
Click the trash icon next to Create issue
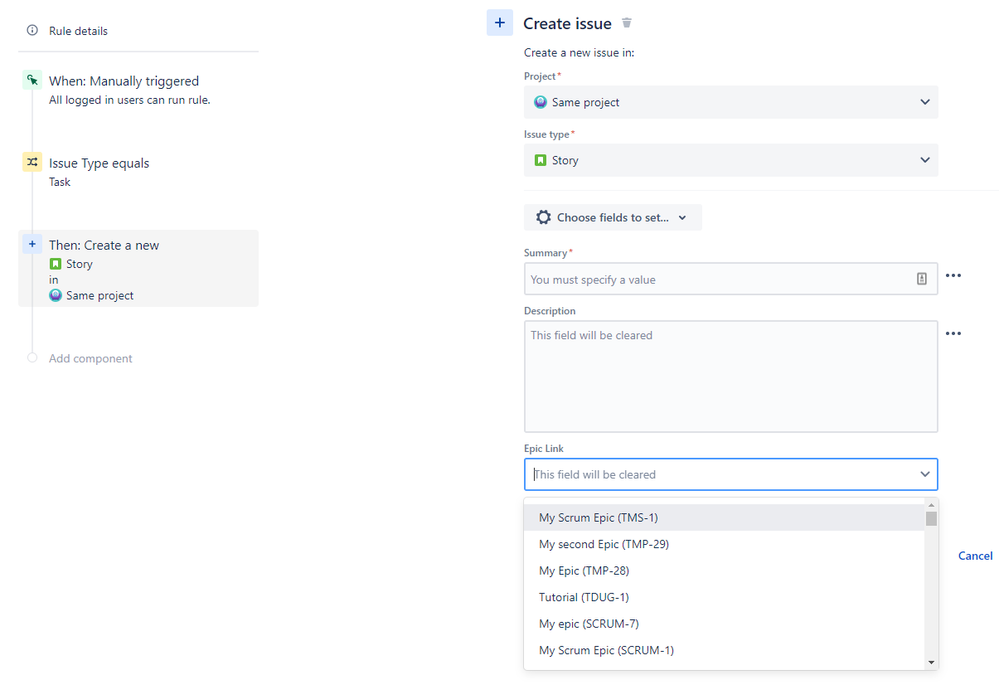[x=626, y=22]
